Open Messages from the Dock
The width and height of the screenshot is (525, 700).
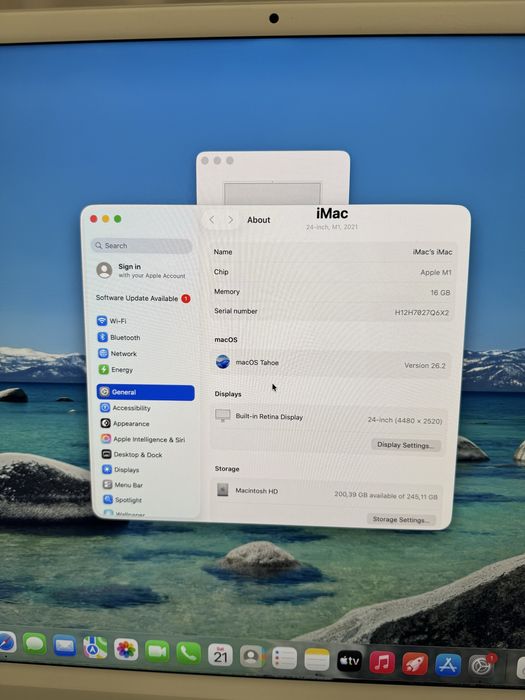click(35, 644)
